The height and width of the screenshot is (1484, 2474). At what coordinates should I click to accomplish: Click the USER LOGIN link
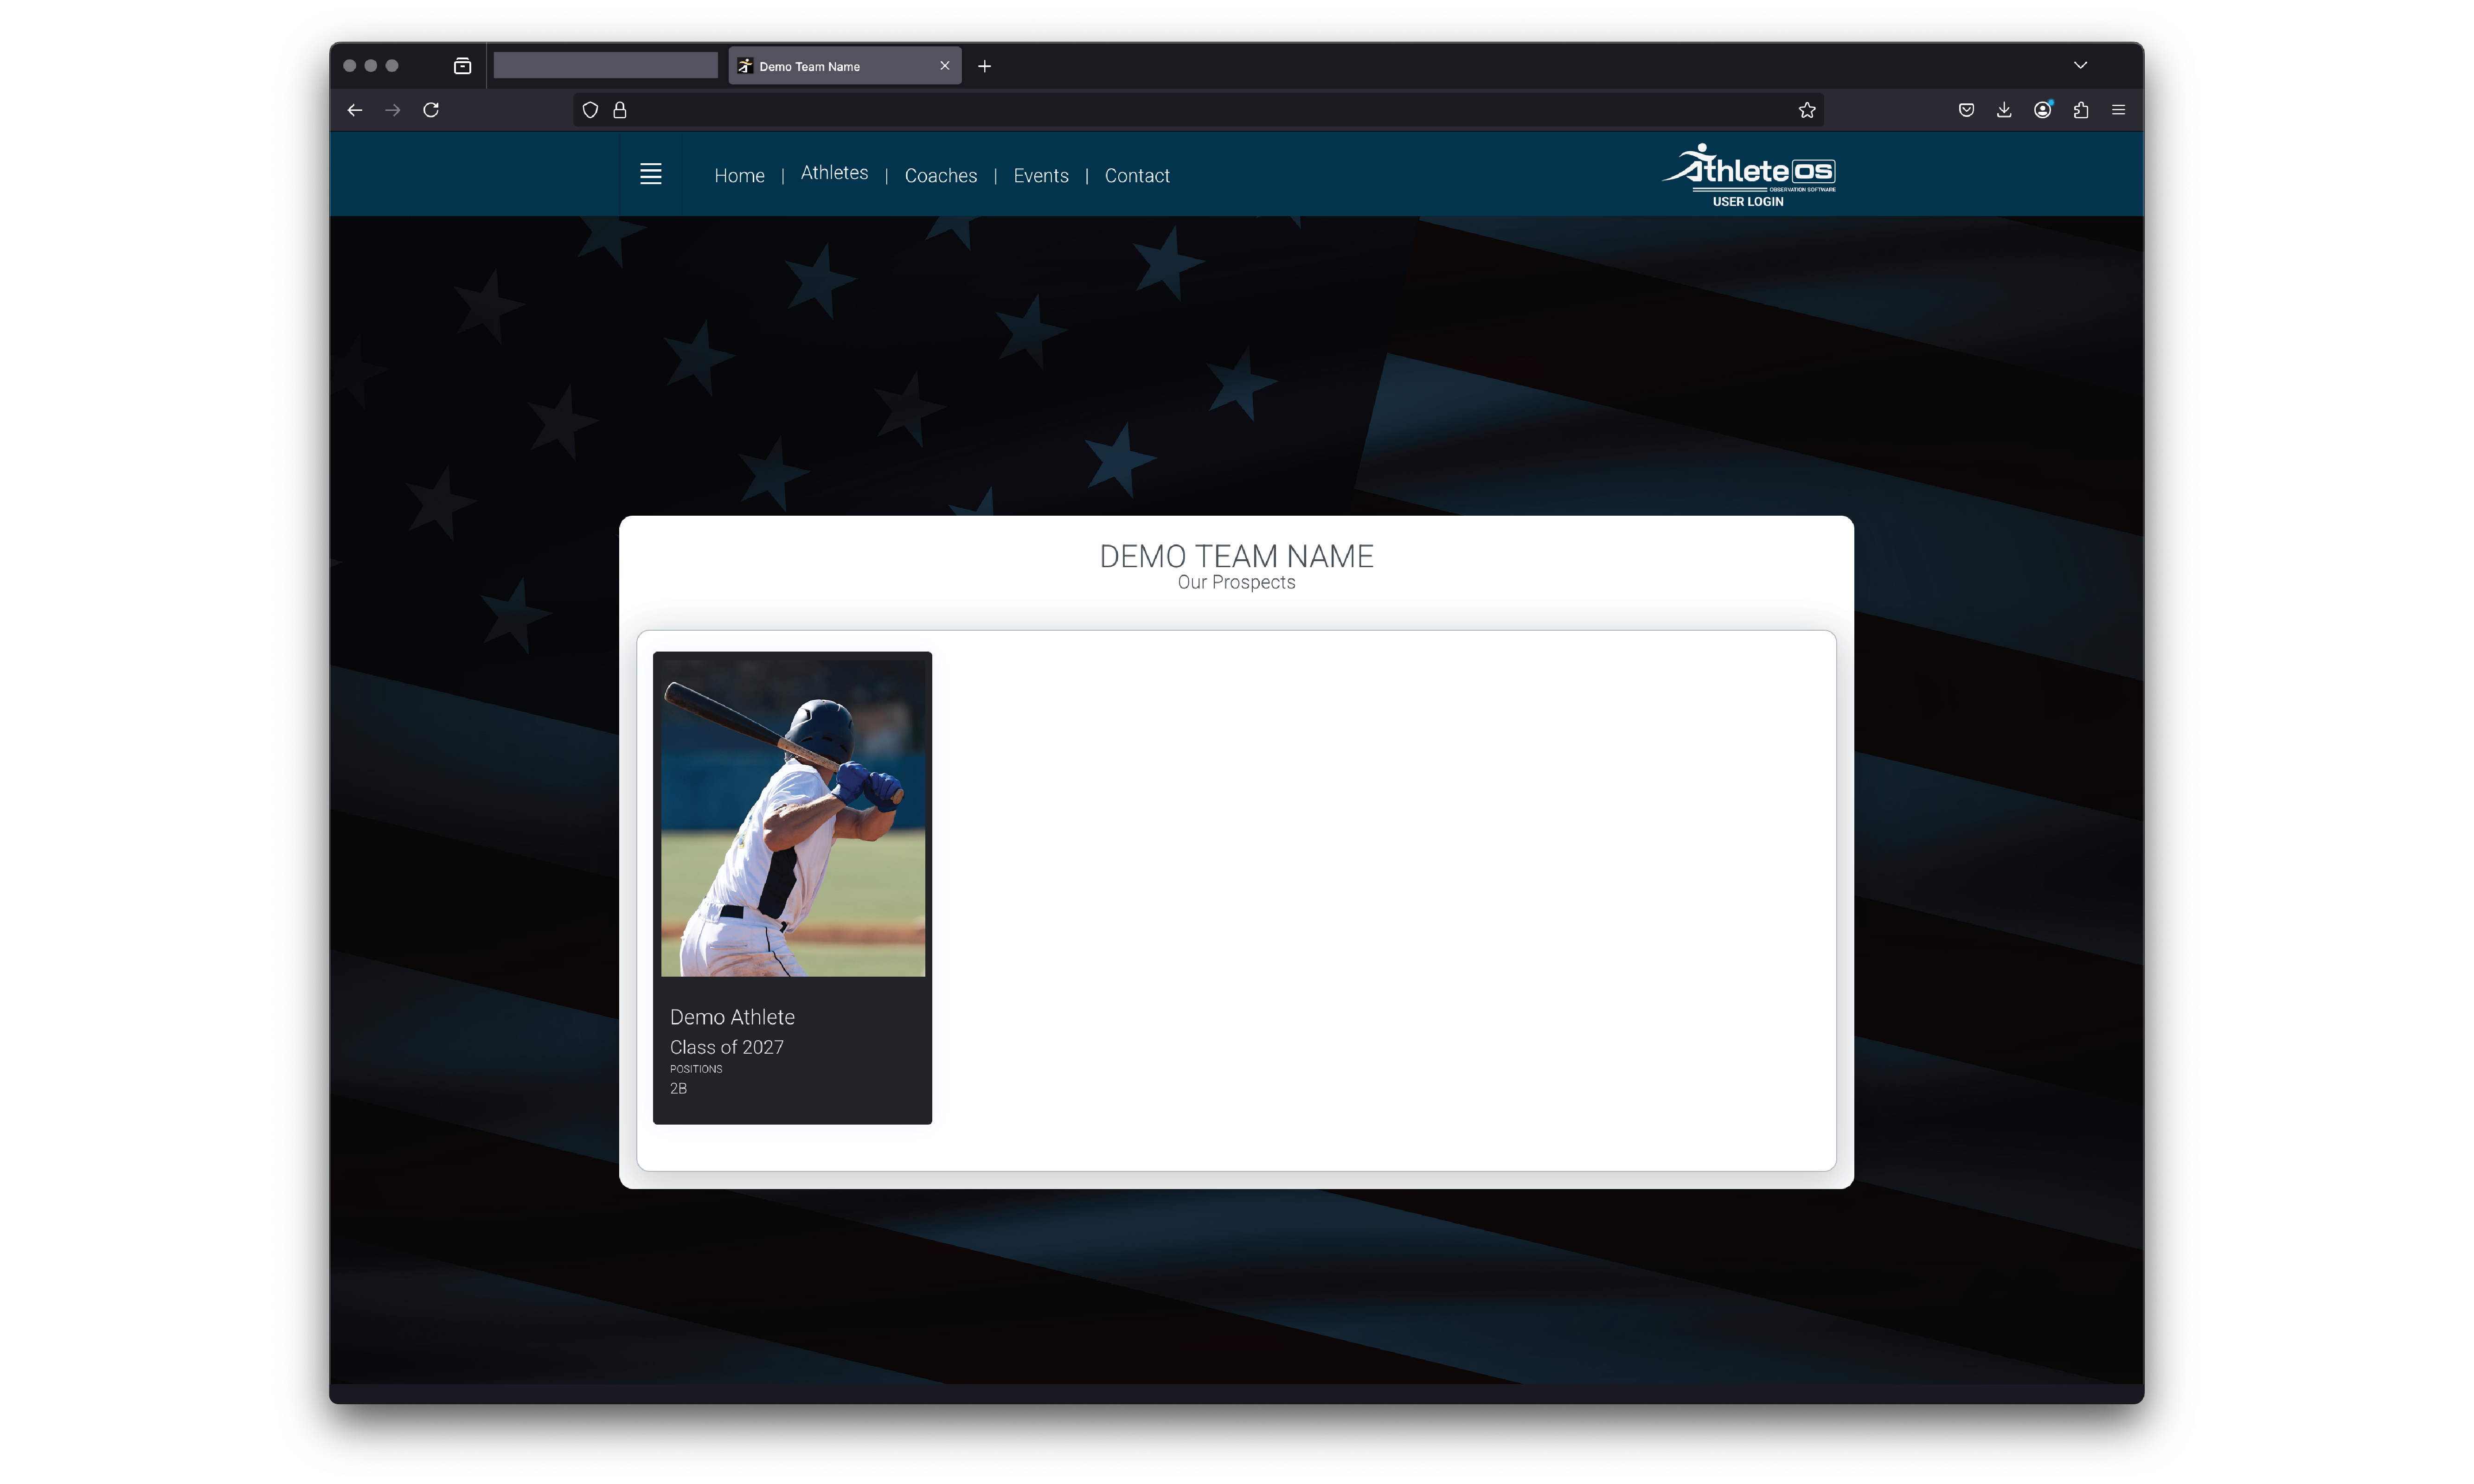1748,202
